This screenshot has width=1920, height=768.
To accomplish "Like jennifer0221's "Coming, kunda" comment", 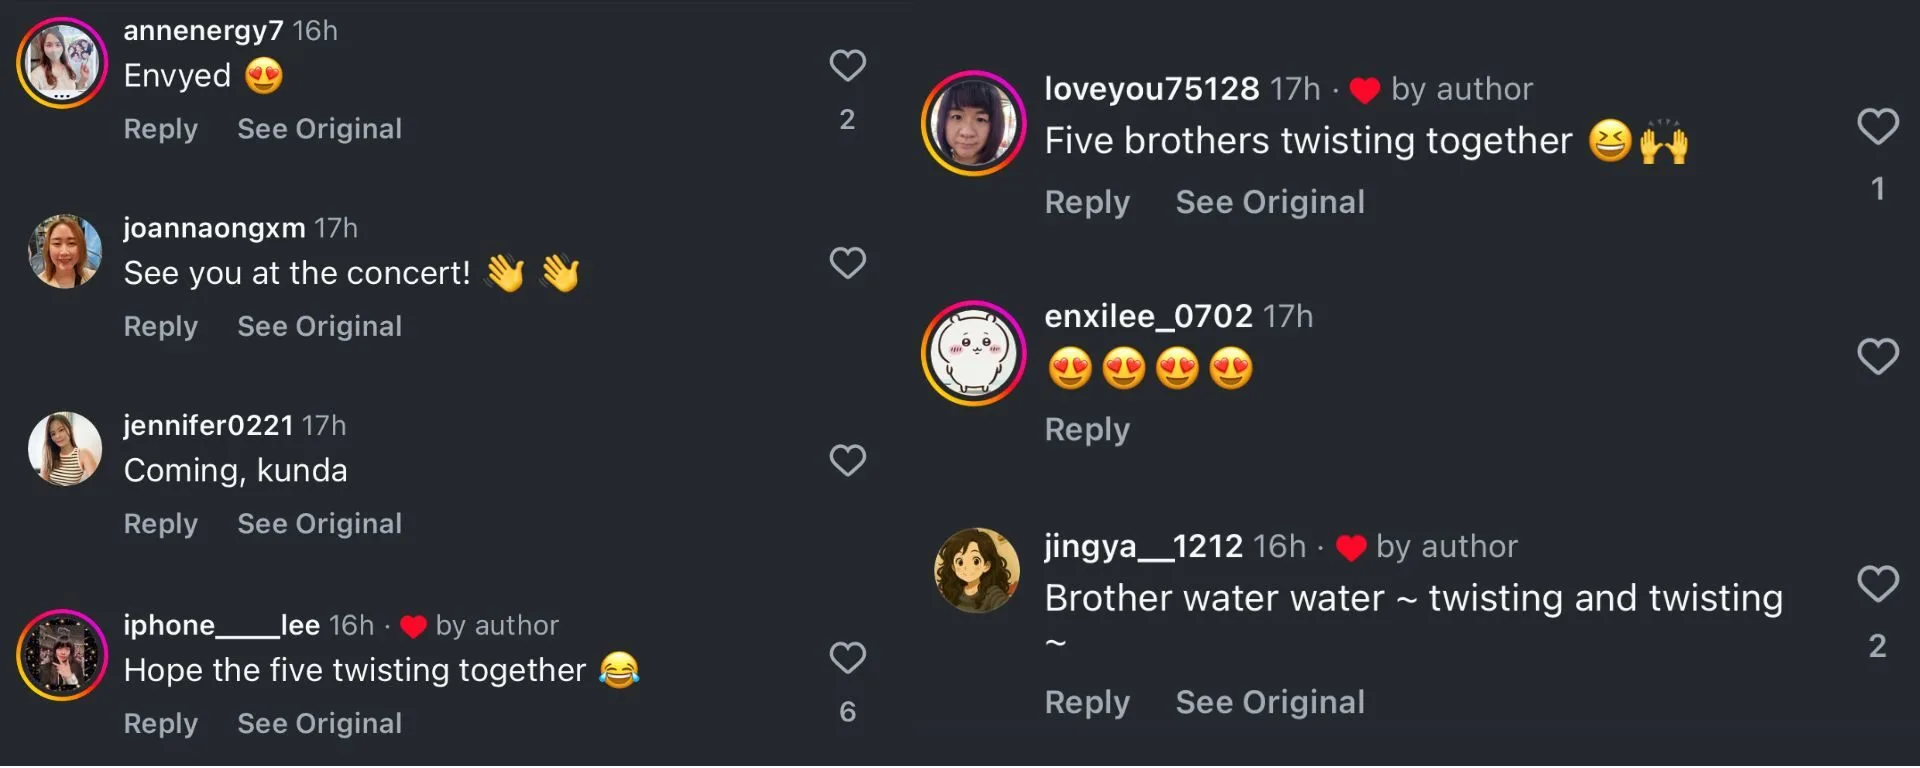I will (x=847, y=460).
